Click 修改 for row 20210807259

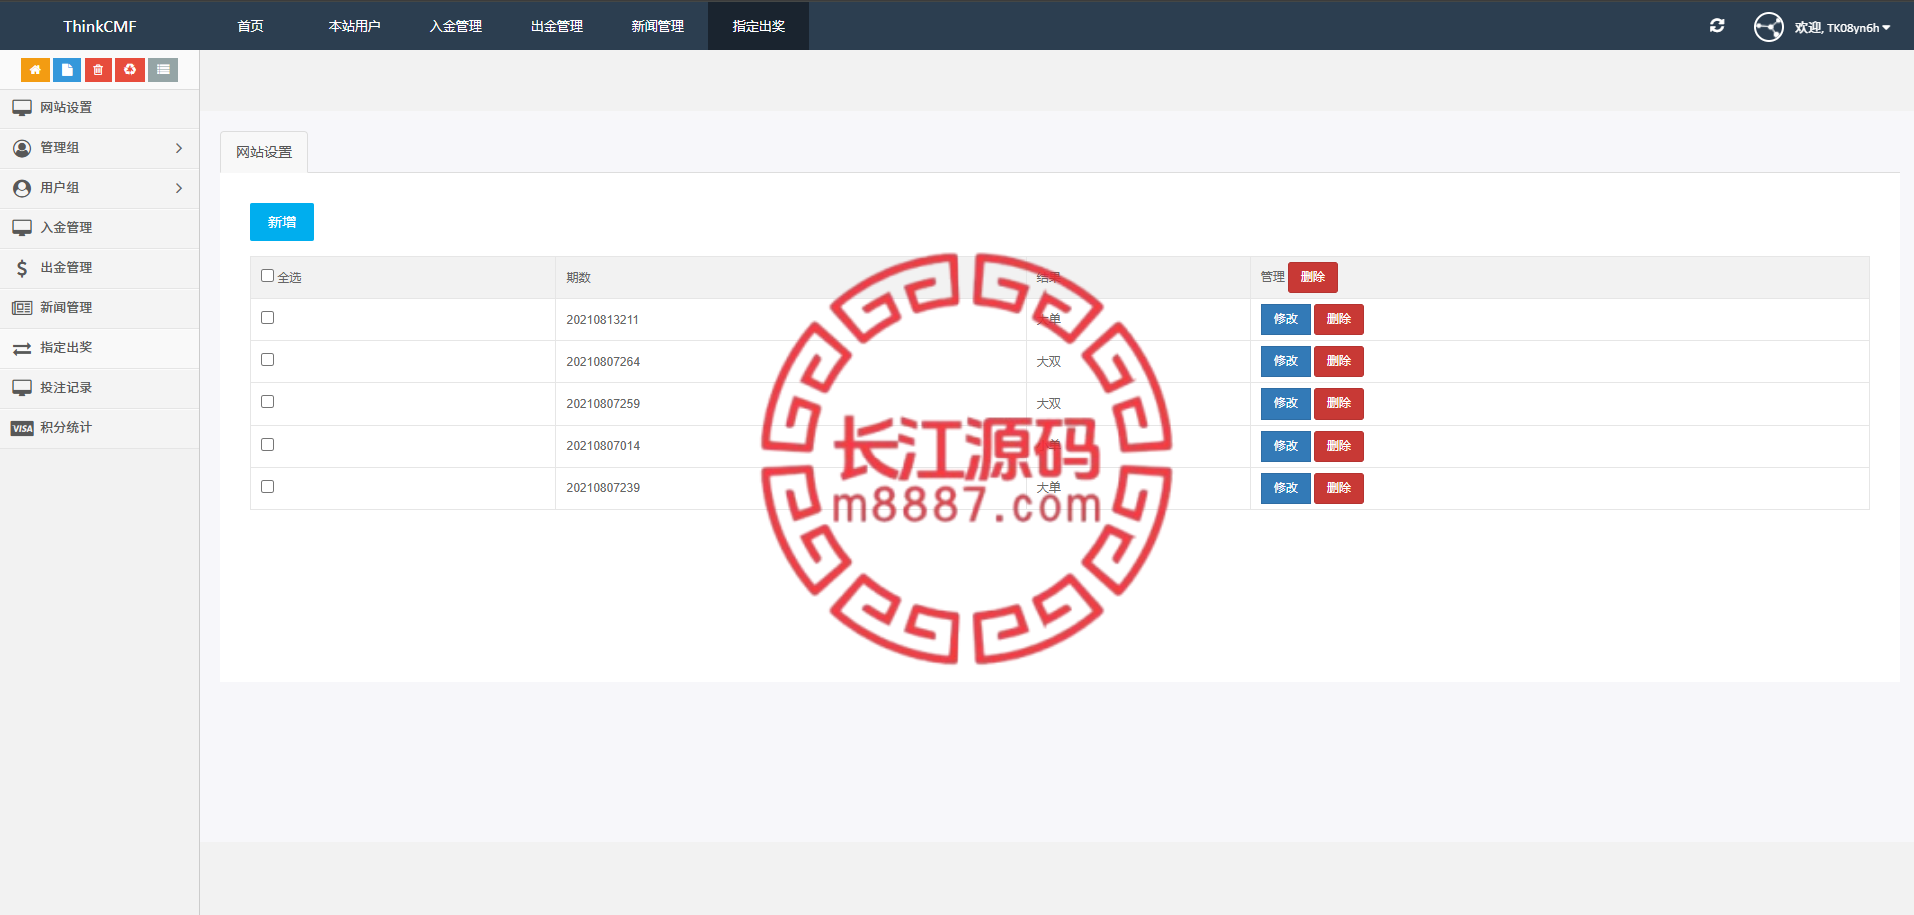pos(1286,403)
